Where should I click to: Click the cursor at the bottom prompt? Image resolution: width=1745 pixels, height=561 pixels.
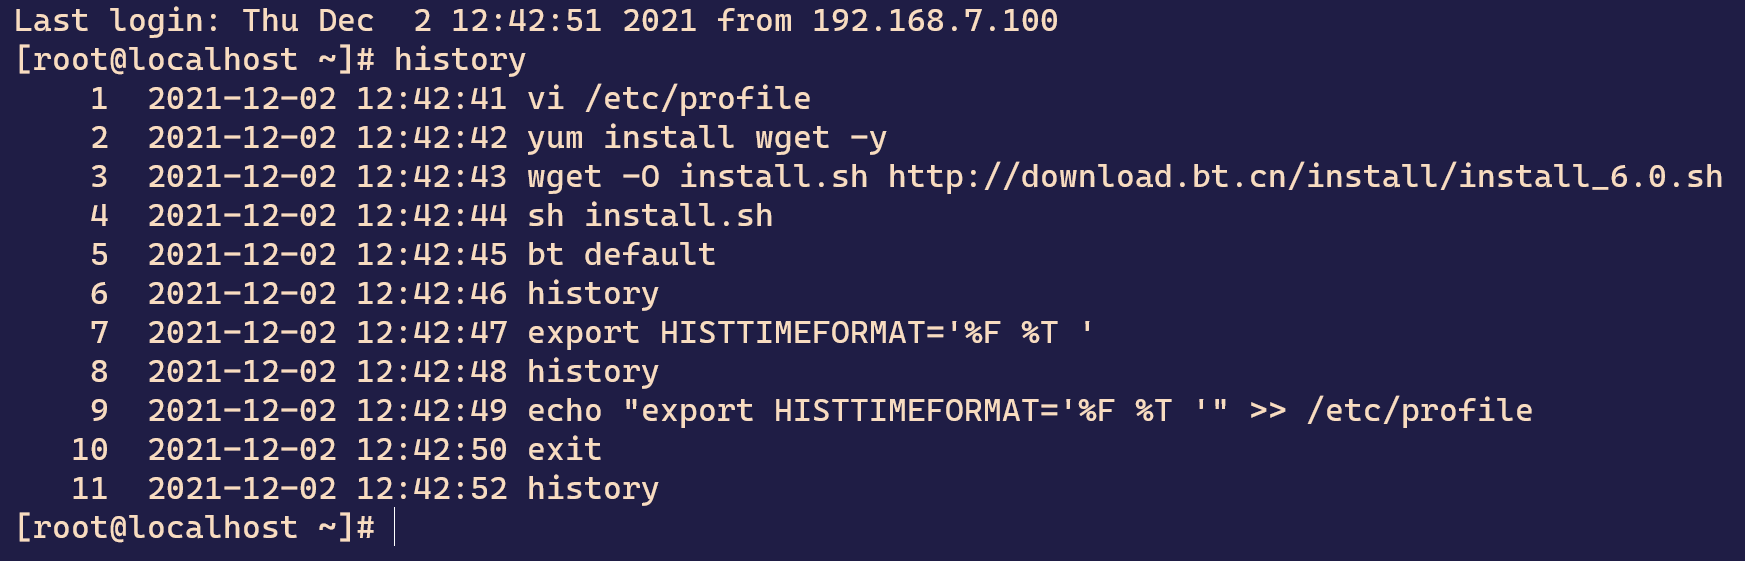395,527
